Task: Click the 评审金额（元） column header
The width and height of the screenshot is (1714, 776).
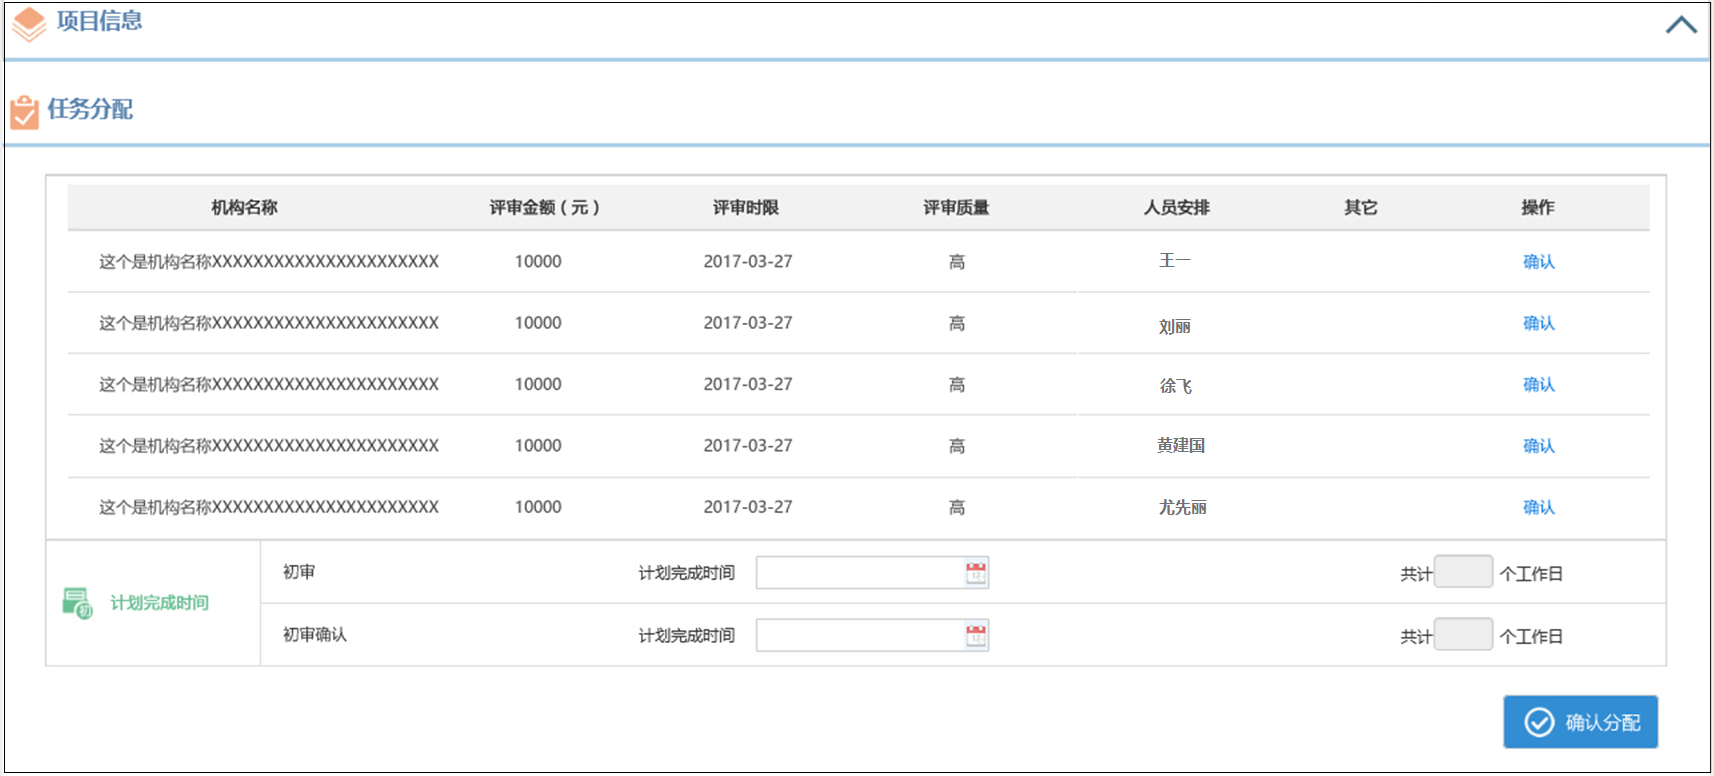Action: coord(544,208)
